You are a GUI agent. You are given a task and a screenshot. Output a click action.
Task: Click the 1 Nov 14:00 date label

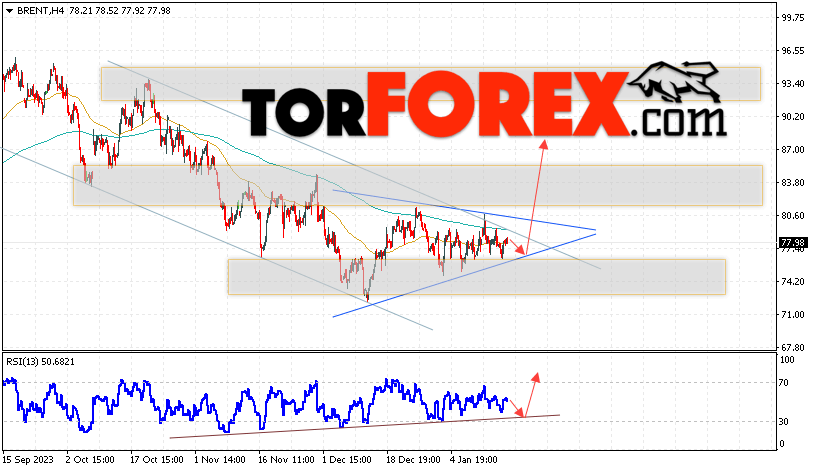[220, 460]
